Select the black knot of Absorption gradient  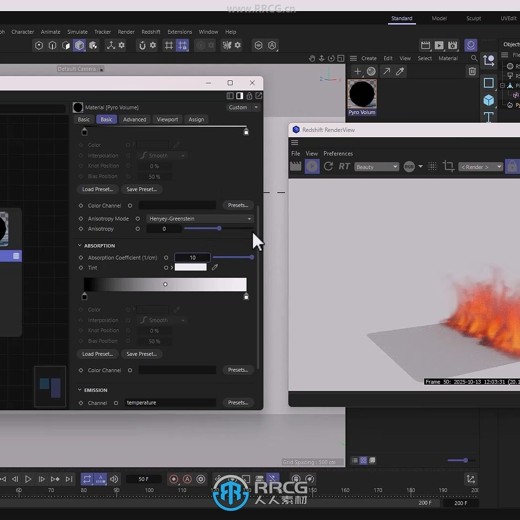84,296
